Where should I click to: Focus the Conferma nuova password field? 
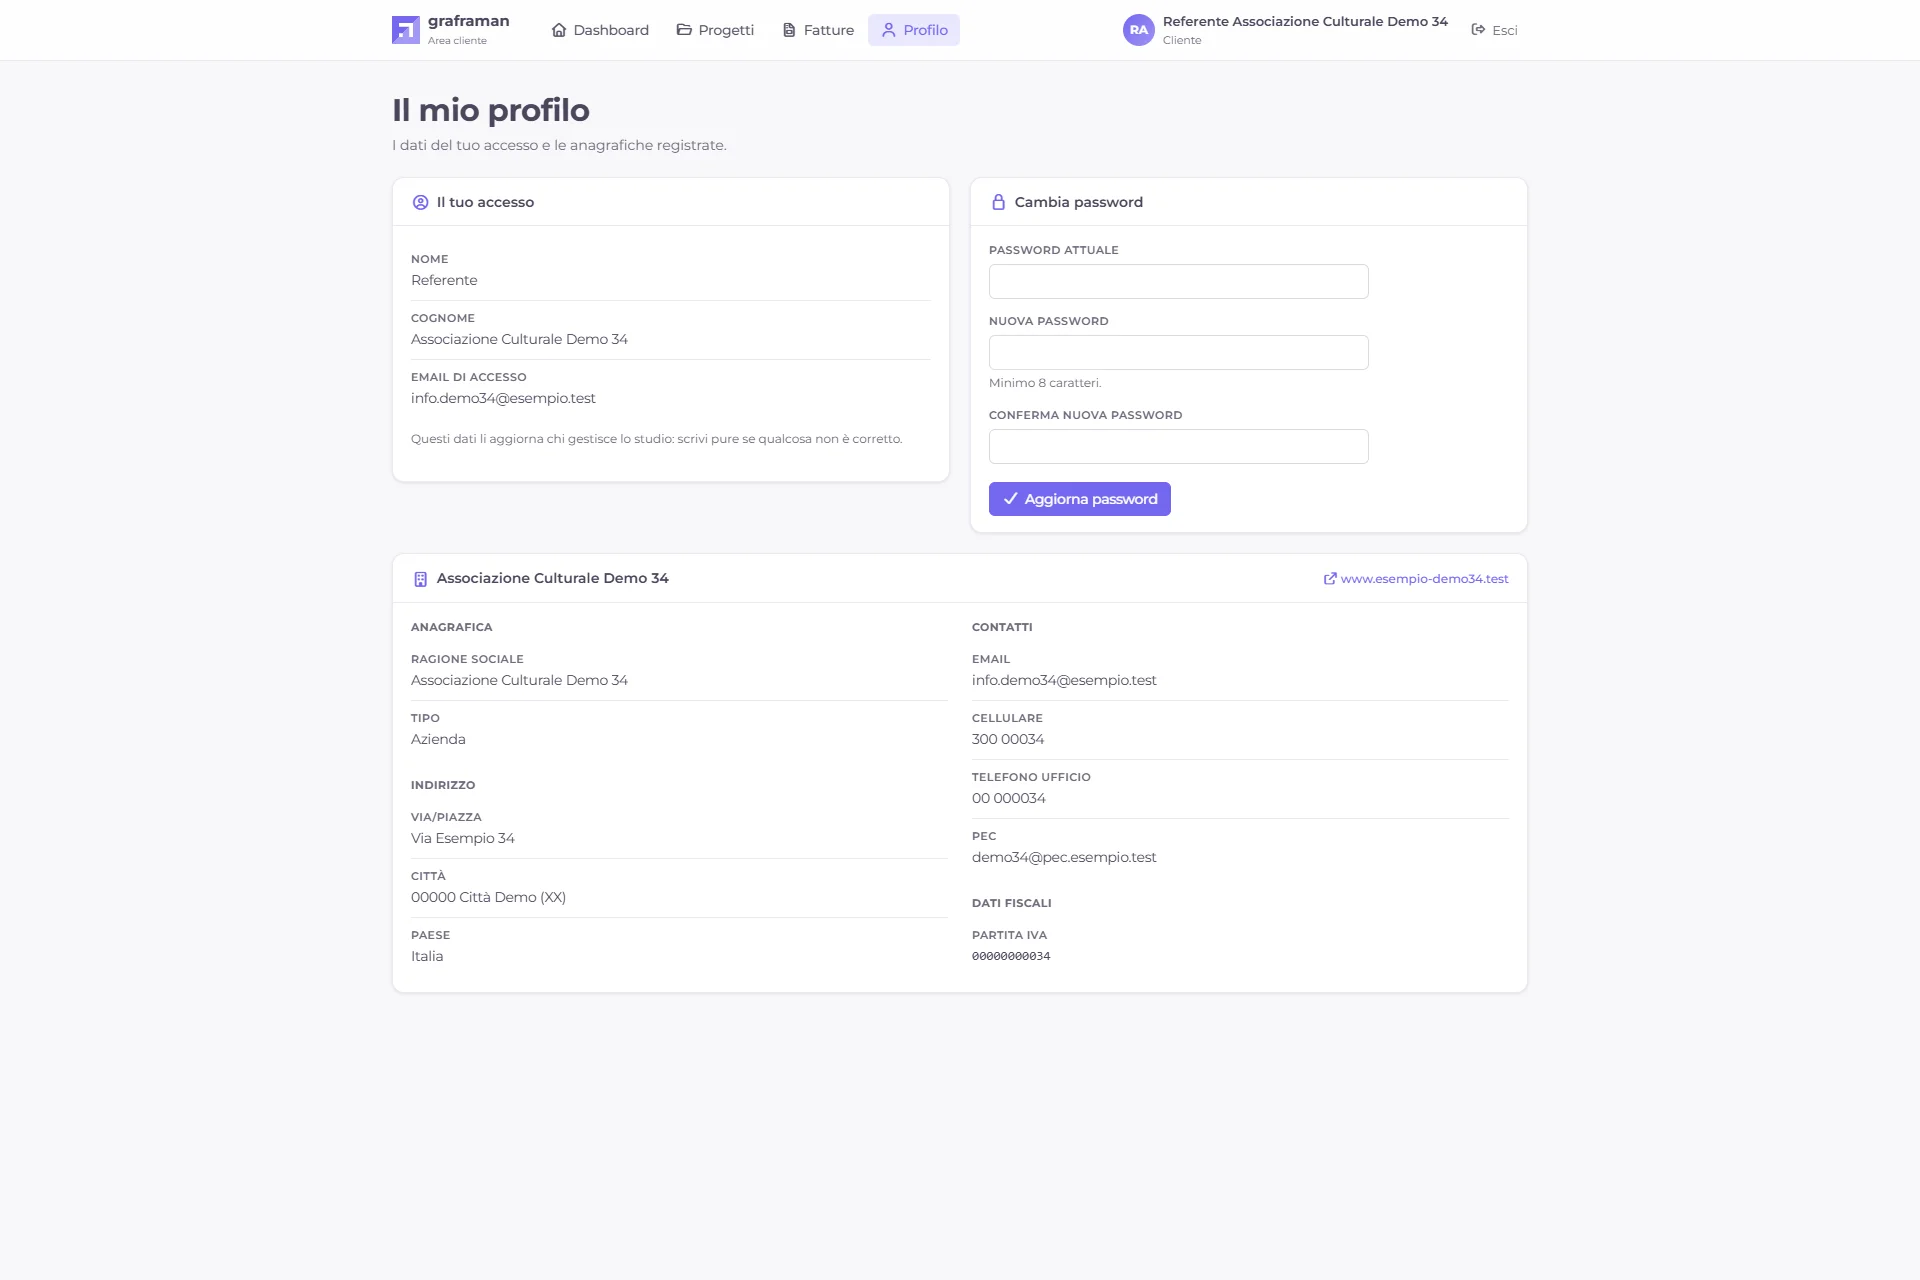(x=1179, y=446)
